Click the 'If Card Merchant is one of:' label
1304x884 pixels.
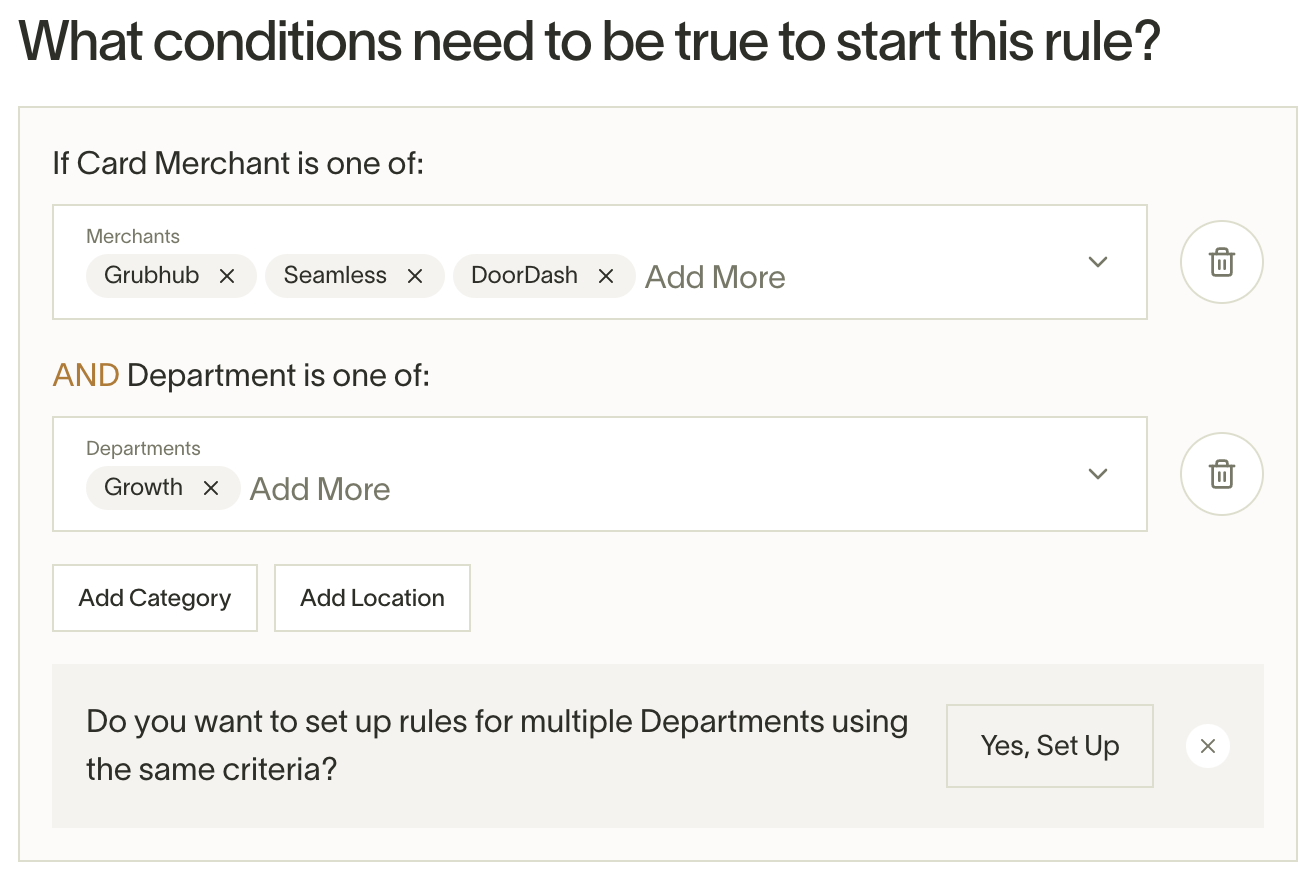(238, 163)
